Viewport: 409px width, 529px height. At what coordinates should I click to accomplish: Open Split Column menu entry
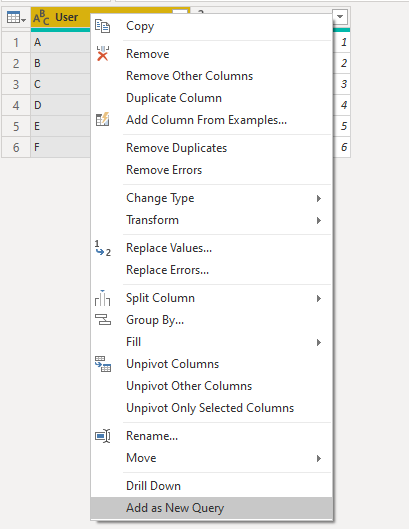click(211, 298)
